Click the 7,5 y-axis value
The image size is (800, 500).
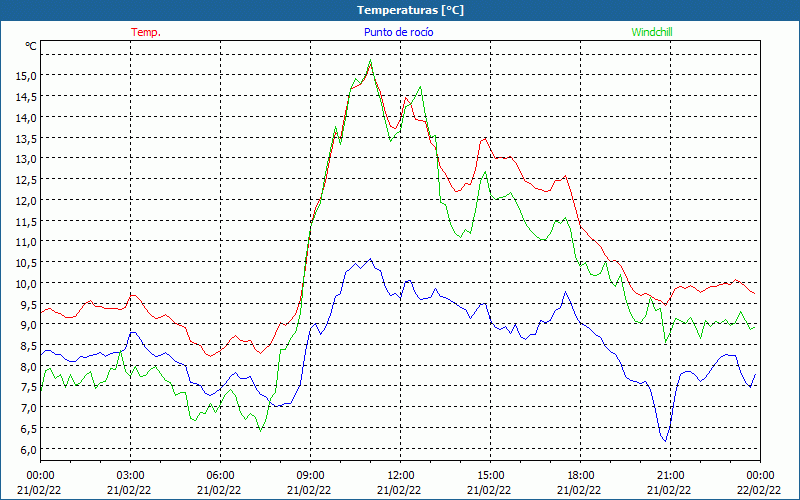(28, 387)
